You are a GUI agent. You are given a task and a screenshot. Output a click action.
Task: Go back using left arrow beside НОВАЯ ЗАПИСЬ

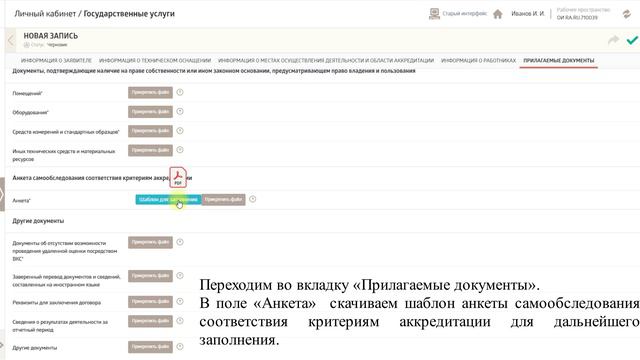[x=11, y=40]
